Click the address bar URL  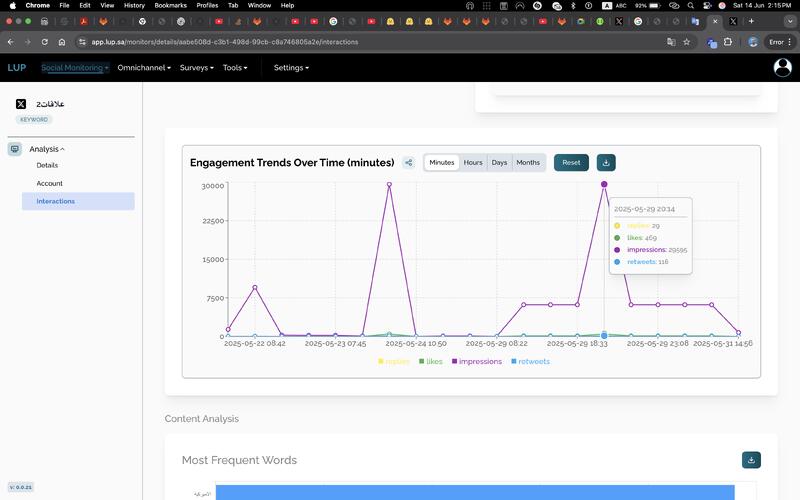tap(224, 42)
